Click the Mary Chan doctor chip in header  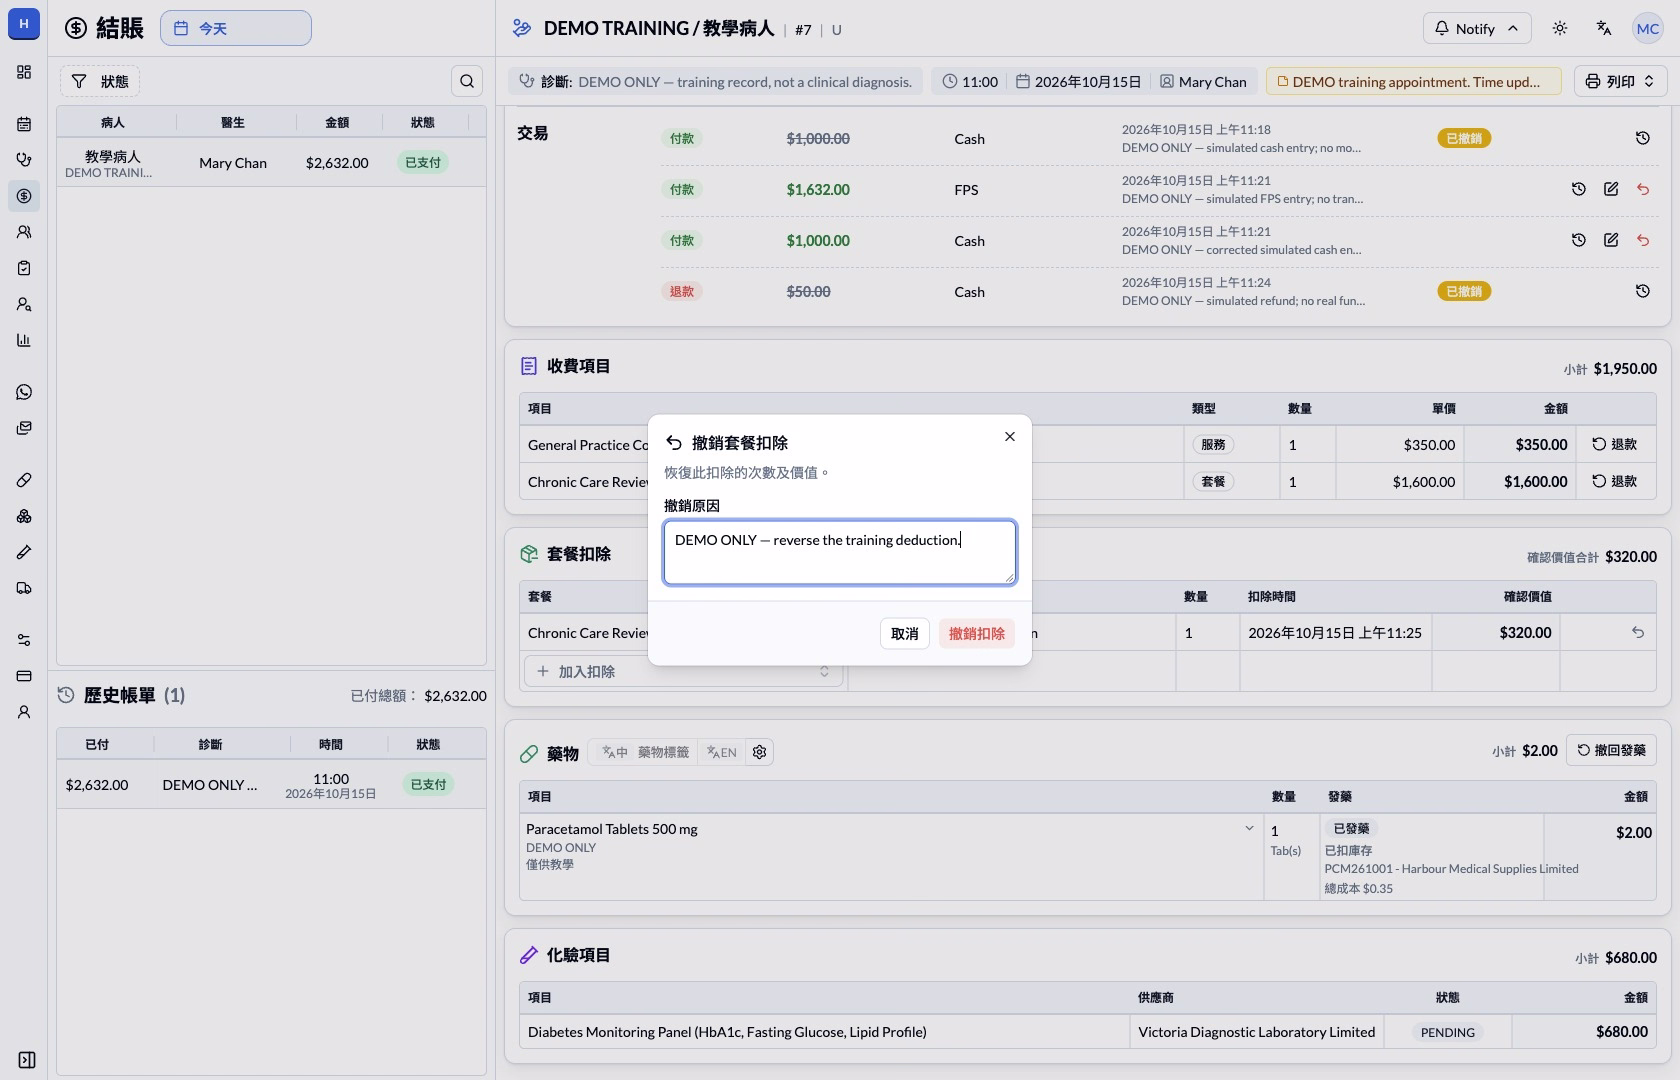pyautogui.click(x=1203, y=81)
